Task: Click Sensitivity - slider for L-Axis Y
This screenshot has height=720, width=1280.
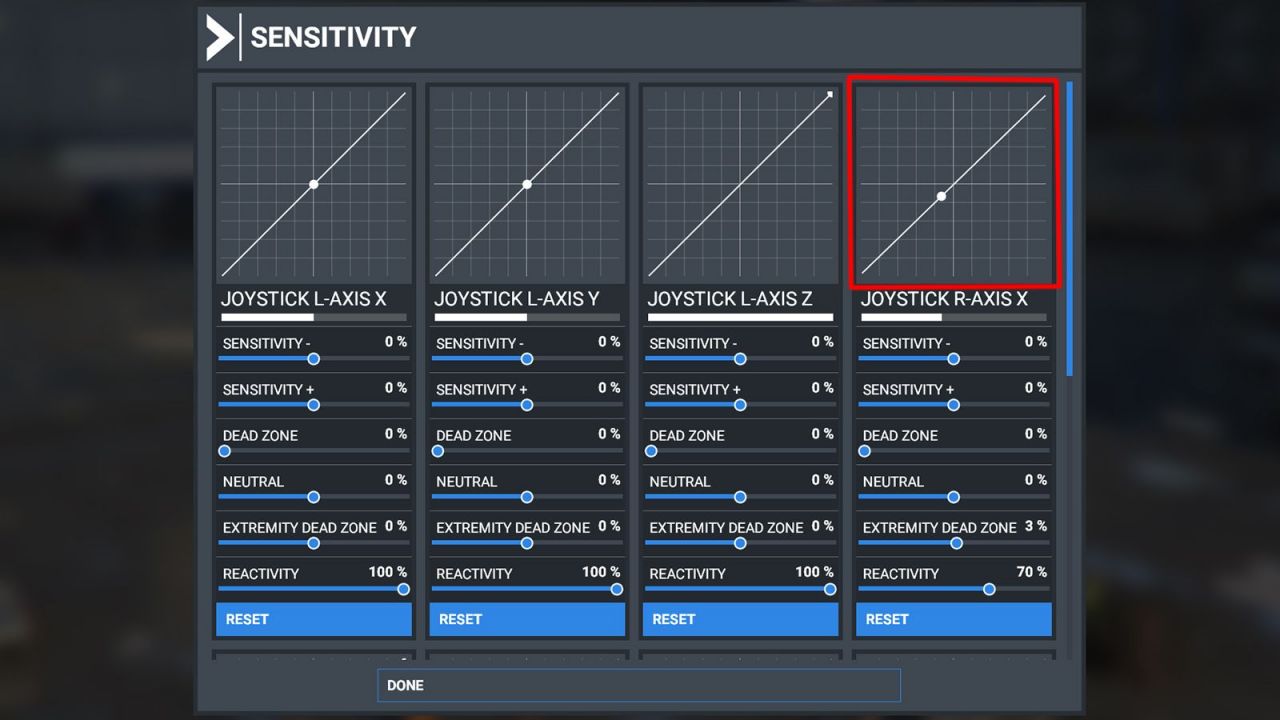Action: (x=527, y=359)
